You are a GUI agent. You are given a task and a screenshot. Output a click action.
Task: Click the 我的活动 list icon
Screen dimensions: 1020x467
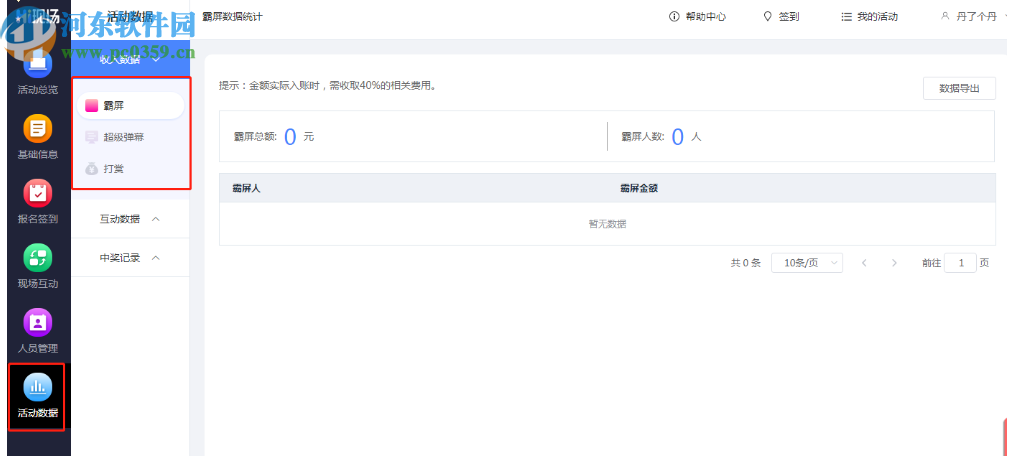tap(846, 17)
